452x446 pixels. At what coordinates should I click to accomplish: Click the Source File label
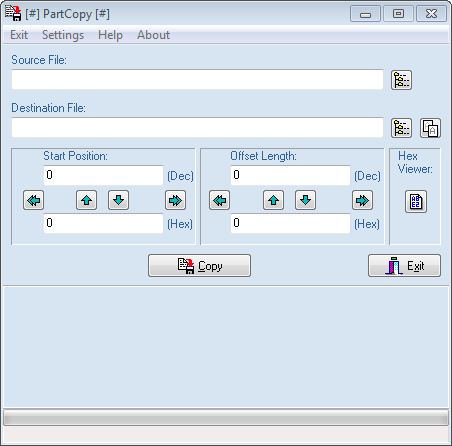[39, 60]
